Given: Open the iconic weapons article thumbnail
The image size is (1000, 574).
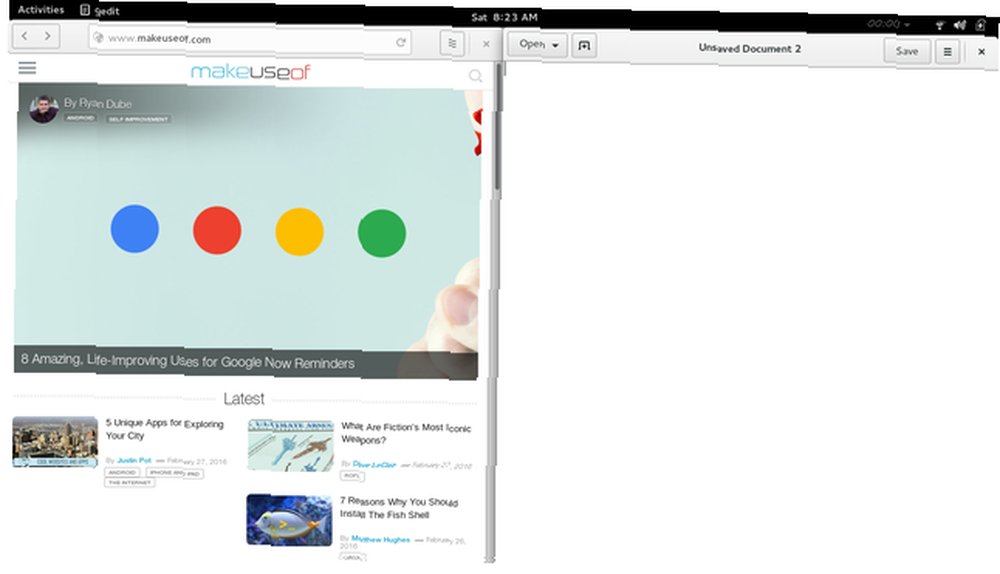Looking at the screenshot, I should [291, 445].
